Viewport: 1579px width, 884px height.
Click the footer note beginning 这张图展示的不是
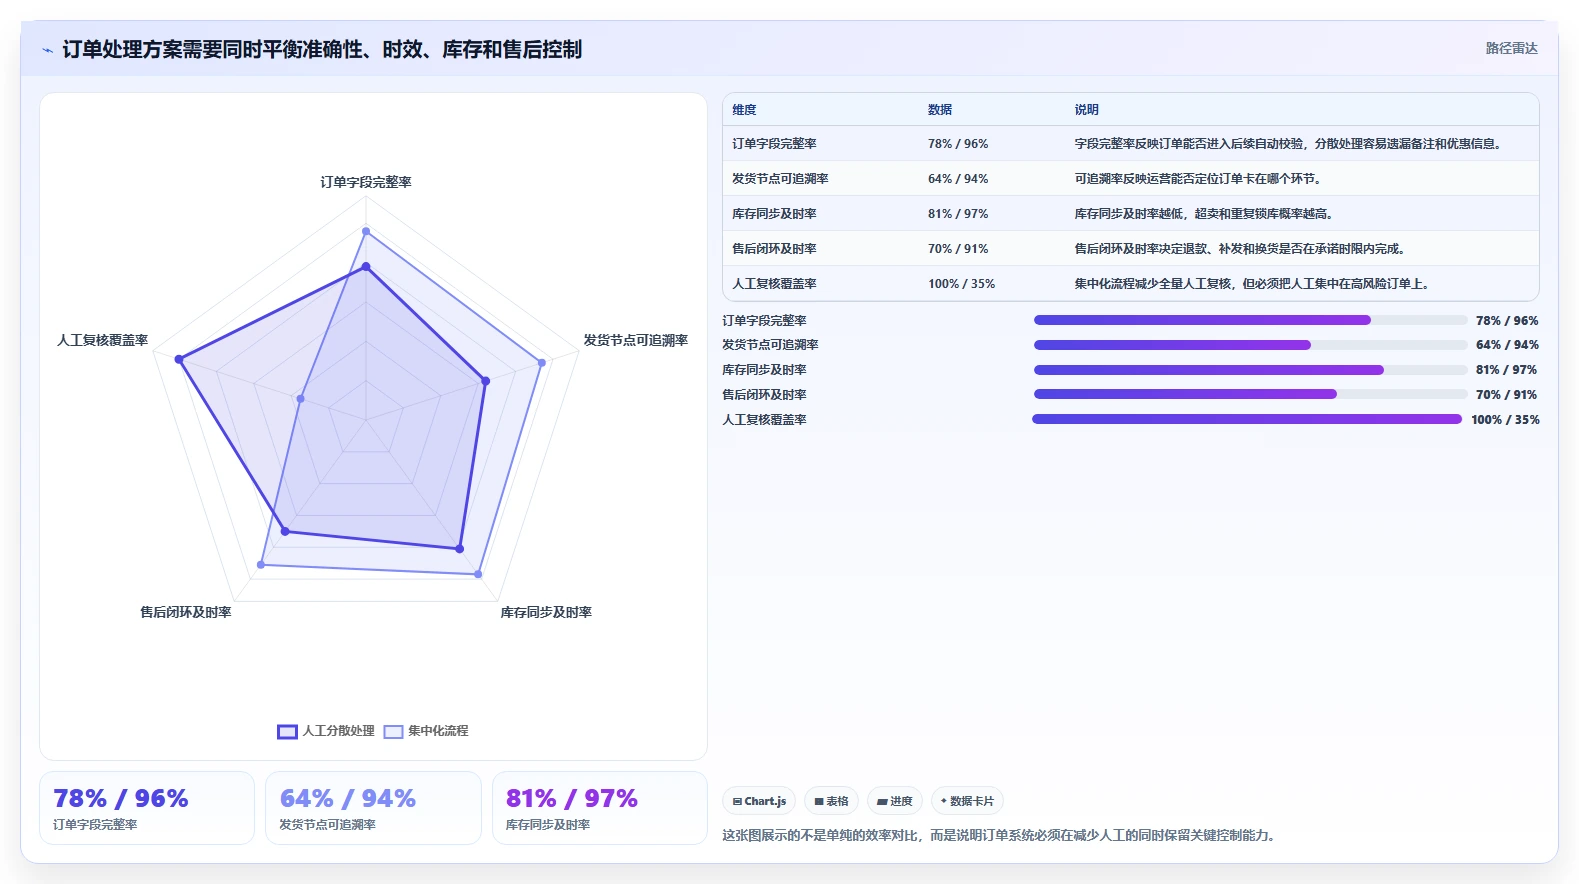pyautogui.click(x=1001, y=835)
